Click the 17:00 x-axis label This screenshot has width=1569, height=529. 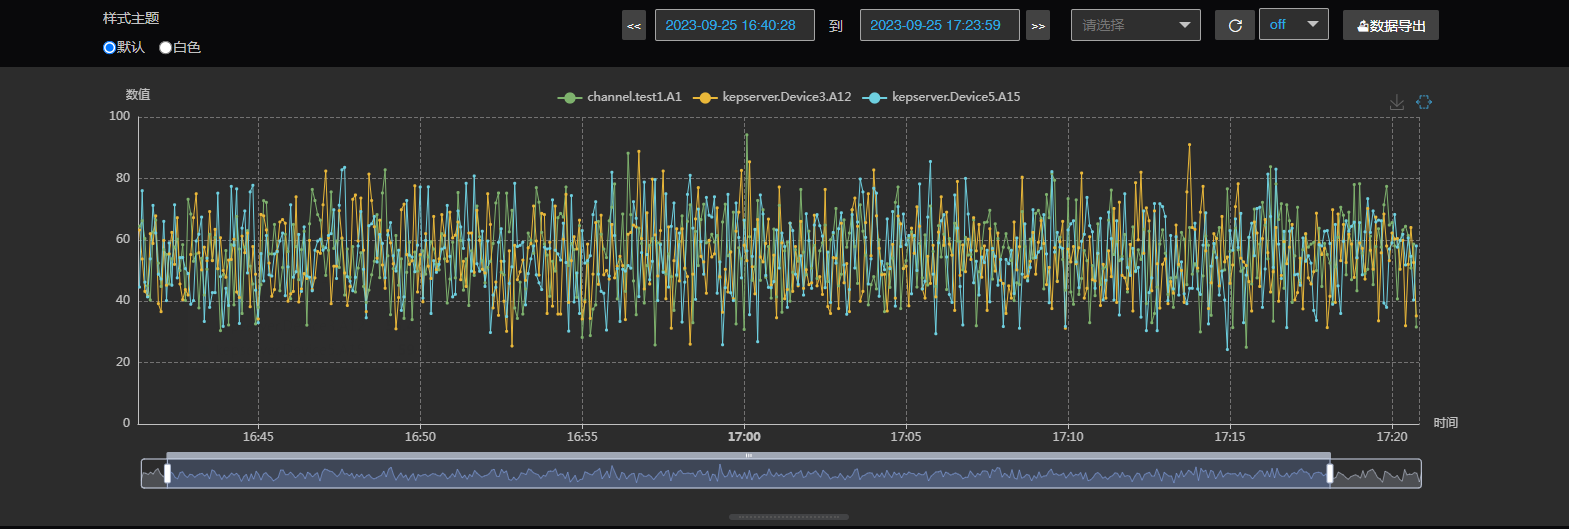[x=744, y=437]
